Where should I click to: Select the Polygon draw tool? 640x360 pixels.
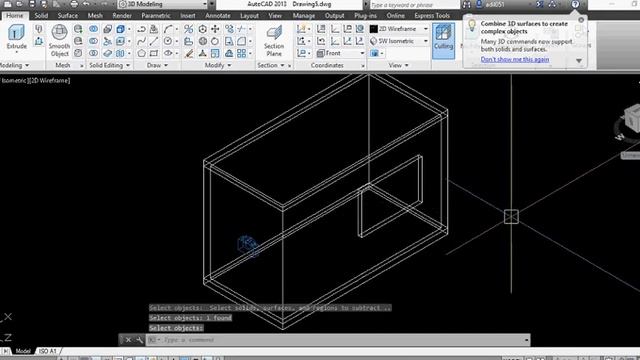pos(142,53)
